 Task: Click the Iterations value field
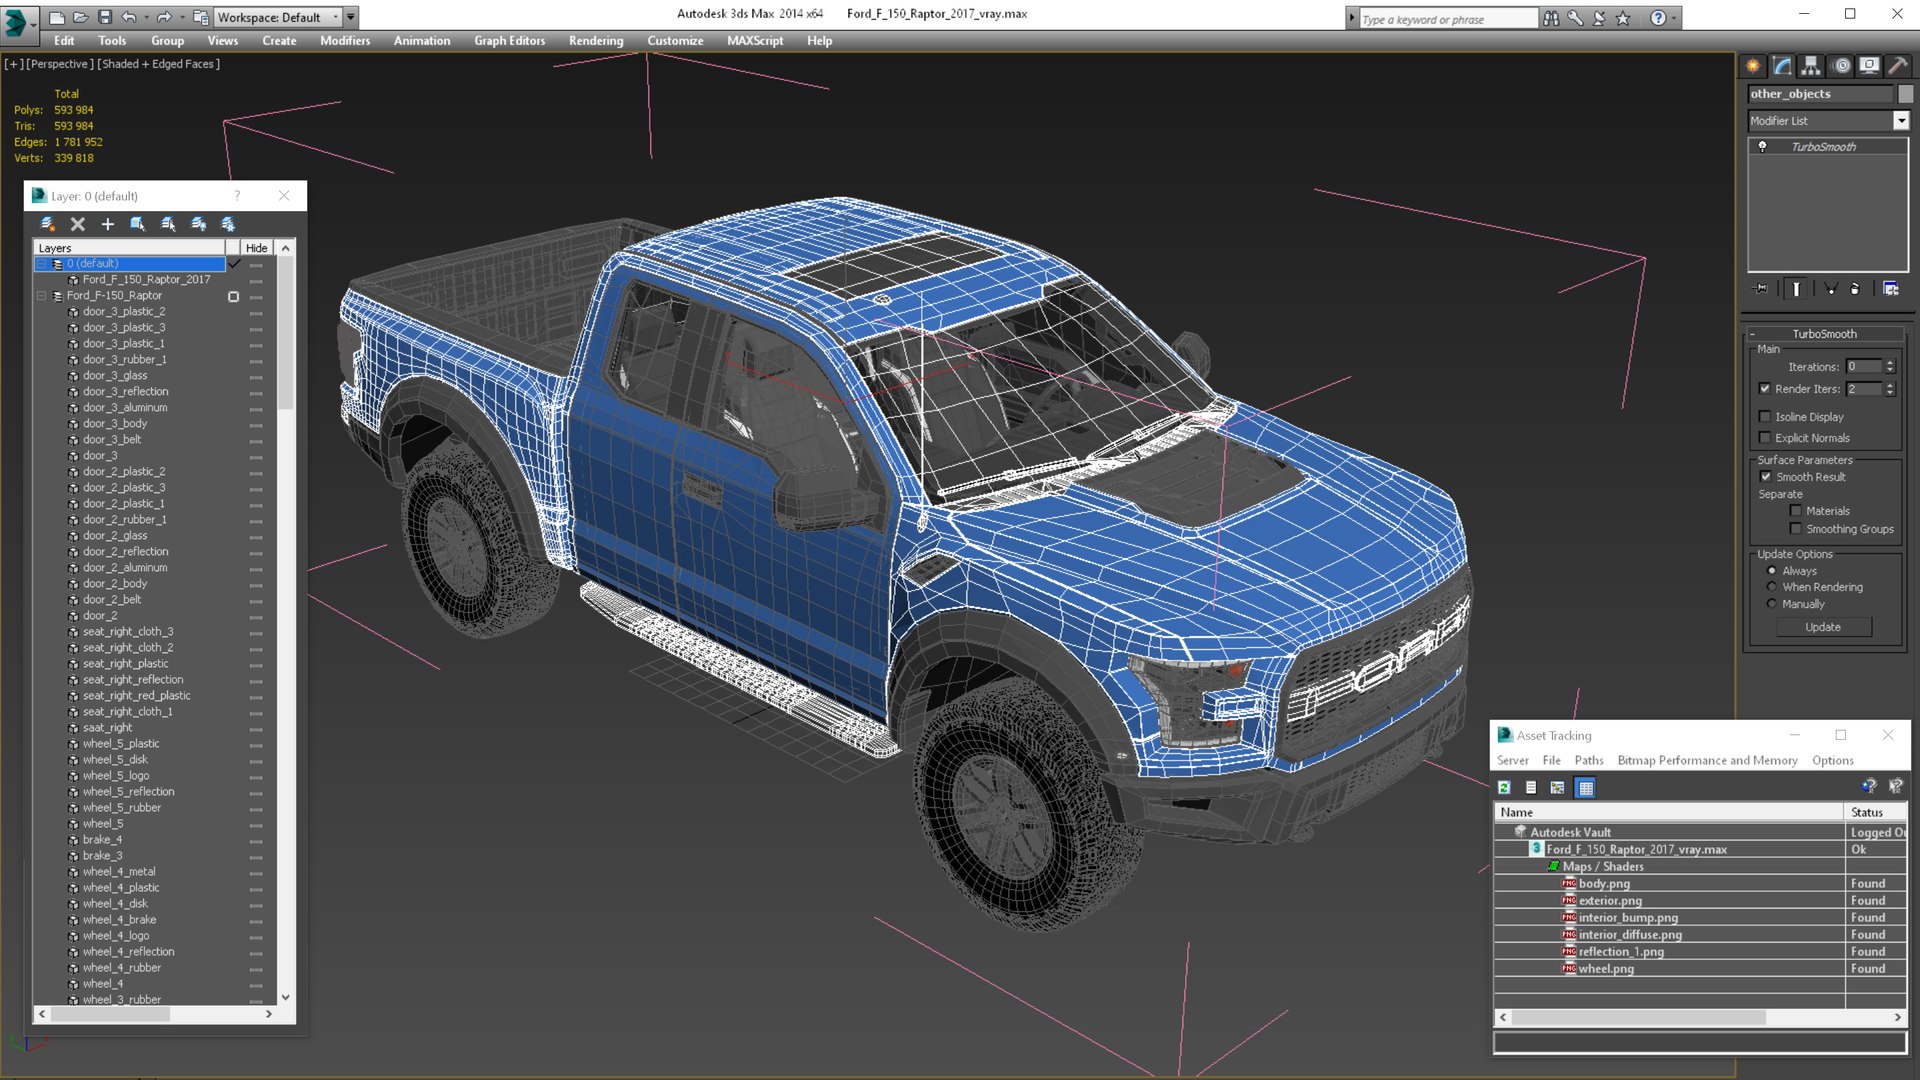(x=1864, y=366)
